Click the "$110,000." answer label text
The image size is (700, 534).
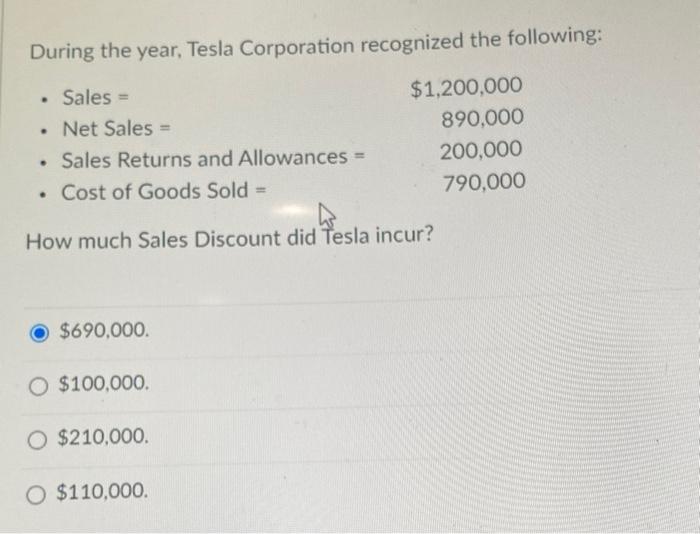[x=105, y=491]
